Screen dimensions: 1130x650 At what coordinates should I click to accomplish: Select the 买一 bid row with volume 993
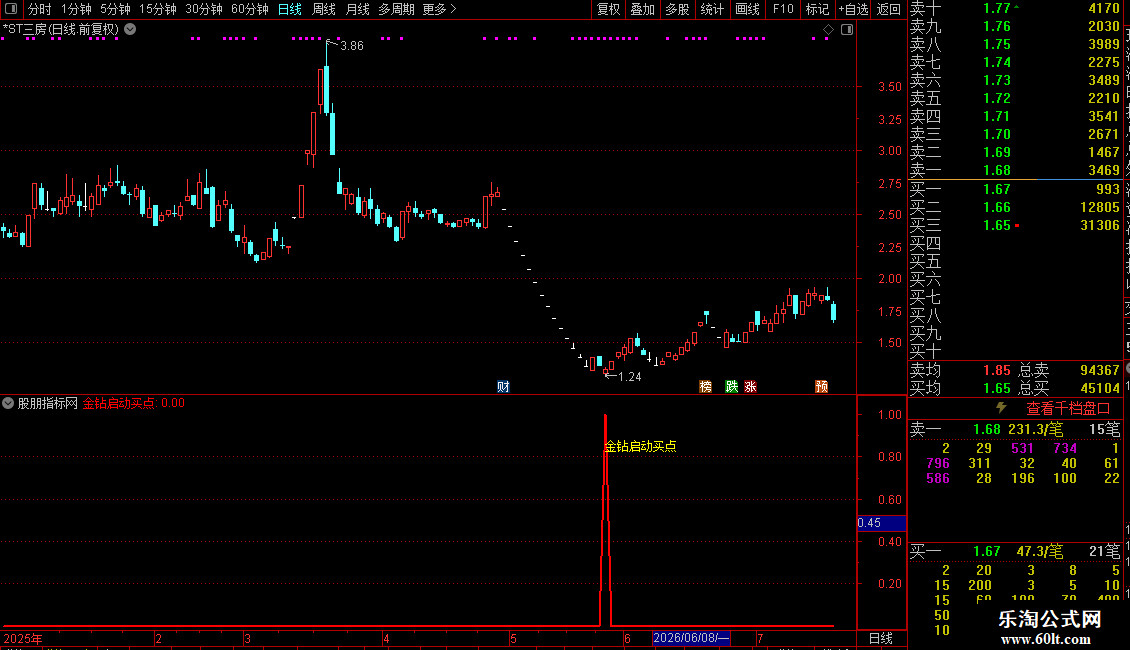(x=1015, y=190)
